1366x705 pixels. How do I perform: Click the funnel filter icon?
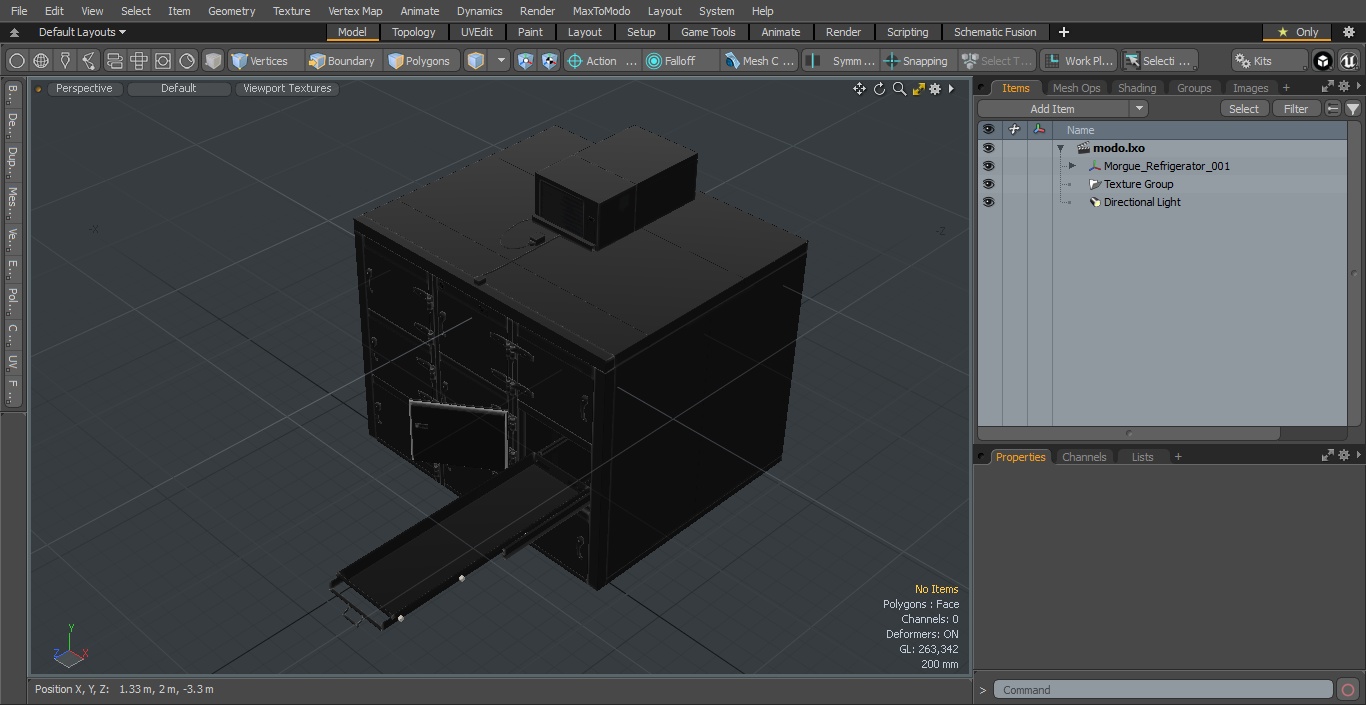click(1352, 109)
